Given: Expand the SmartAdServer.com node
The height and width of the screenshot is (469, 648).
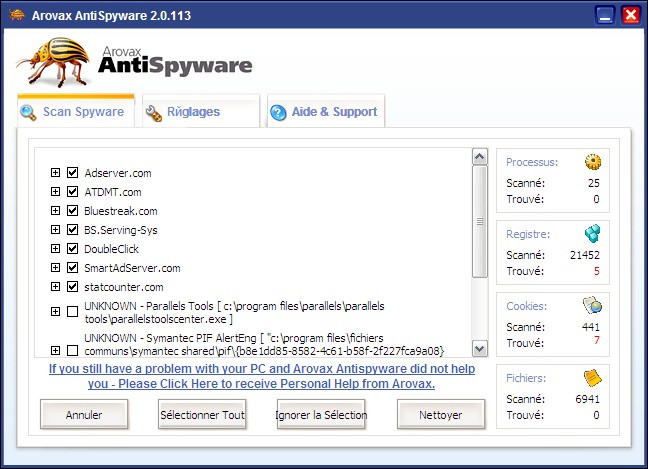Looking at the screenshot, I should click(x=55, y=267).
